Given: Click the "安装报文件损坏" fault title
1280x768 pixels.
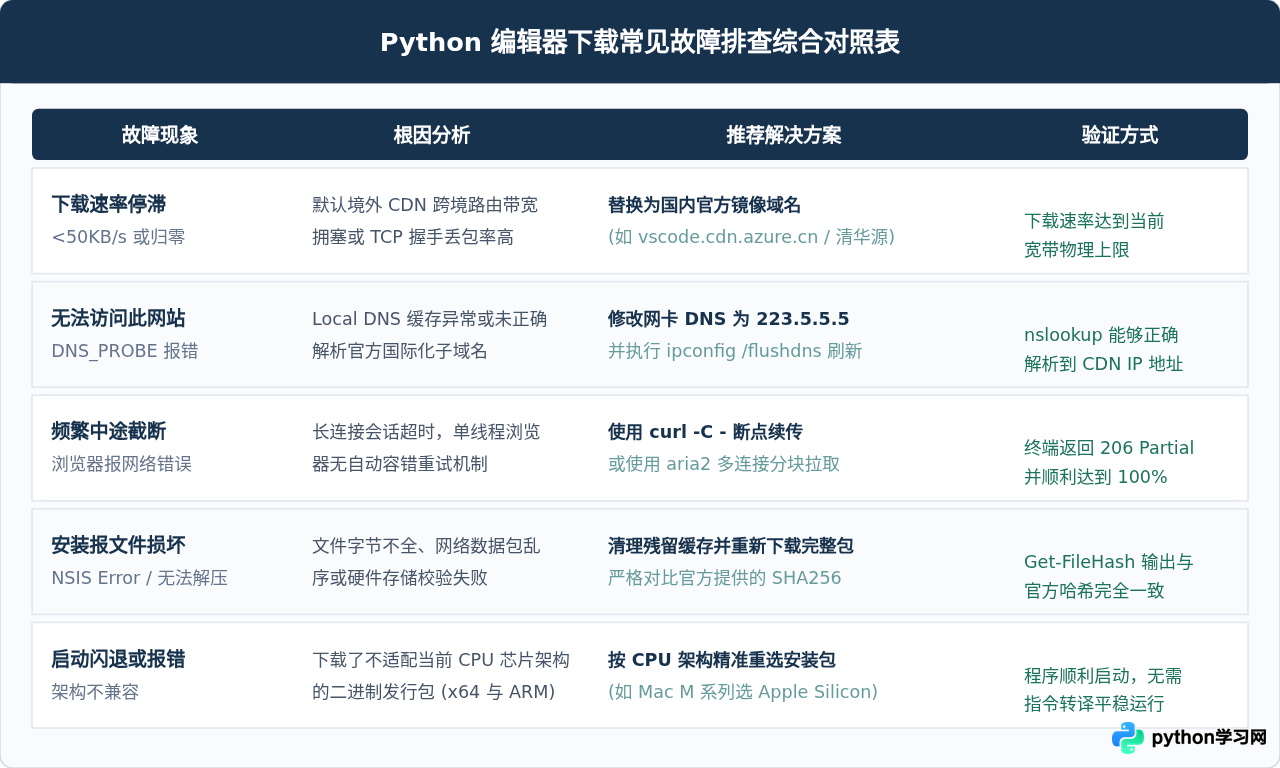Looking at the screenshot, I should coord(119,546).
